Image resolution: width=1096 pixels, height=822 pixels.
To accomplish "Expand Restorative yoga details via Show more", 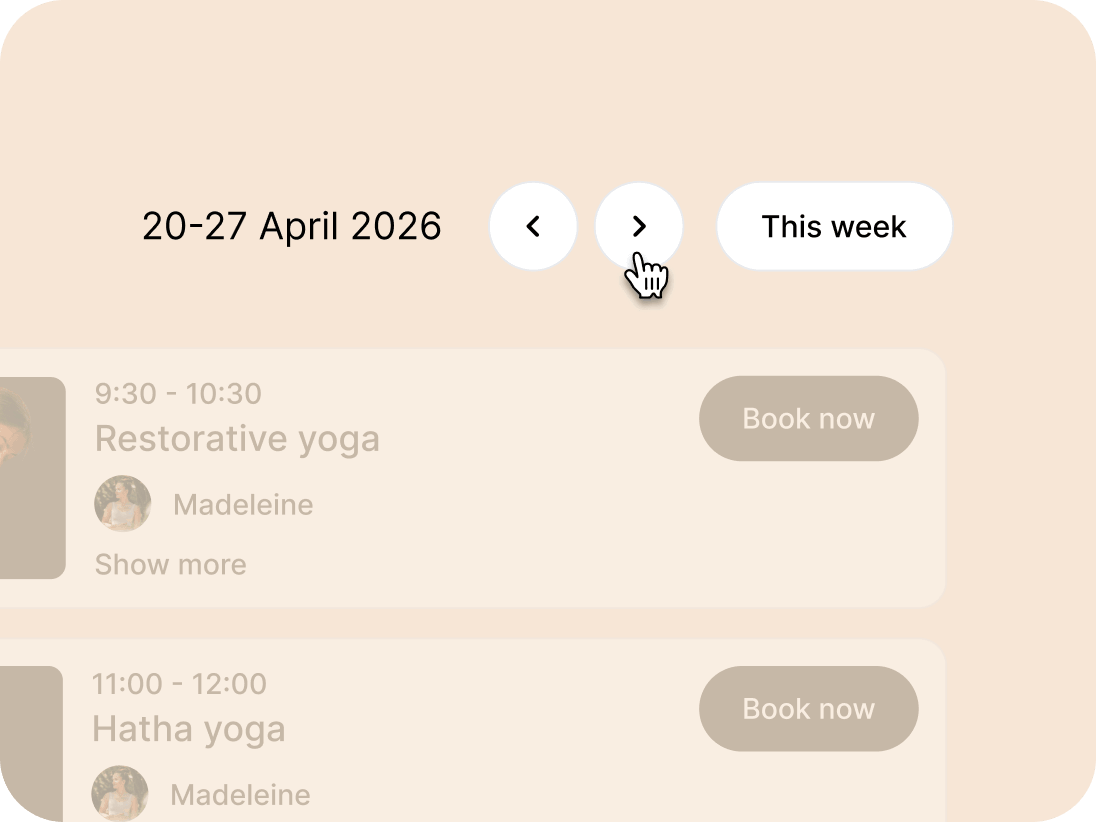I will 171,565.
